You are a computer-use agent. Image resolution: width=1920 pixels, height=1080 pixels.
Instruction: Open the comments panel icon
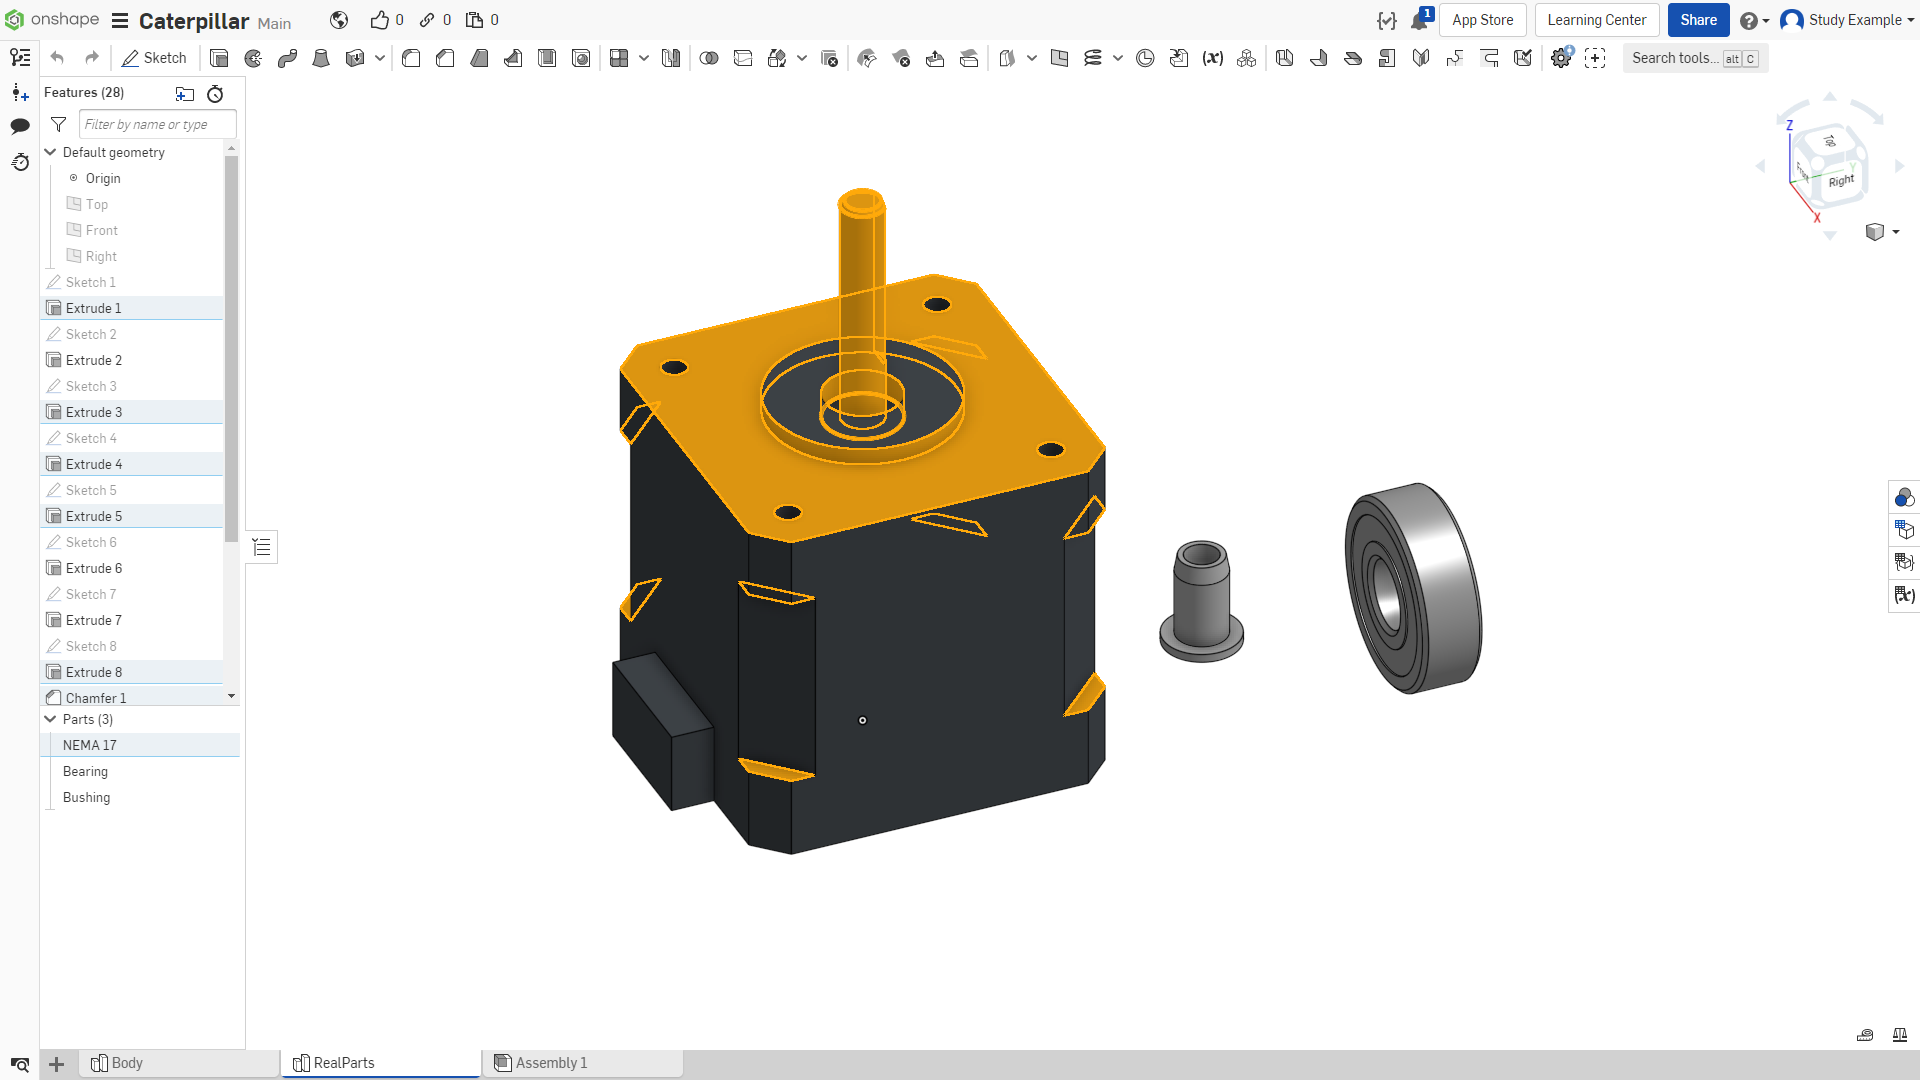coord(20,126)
